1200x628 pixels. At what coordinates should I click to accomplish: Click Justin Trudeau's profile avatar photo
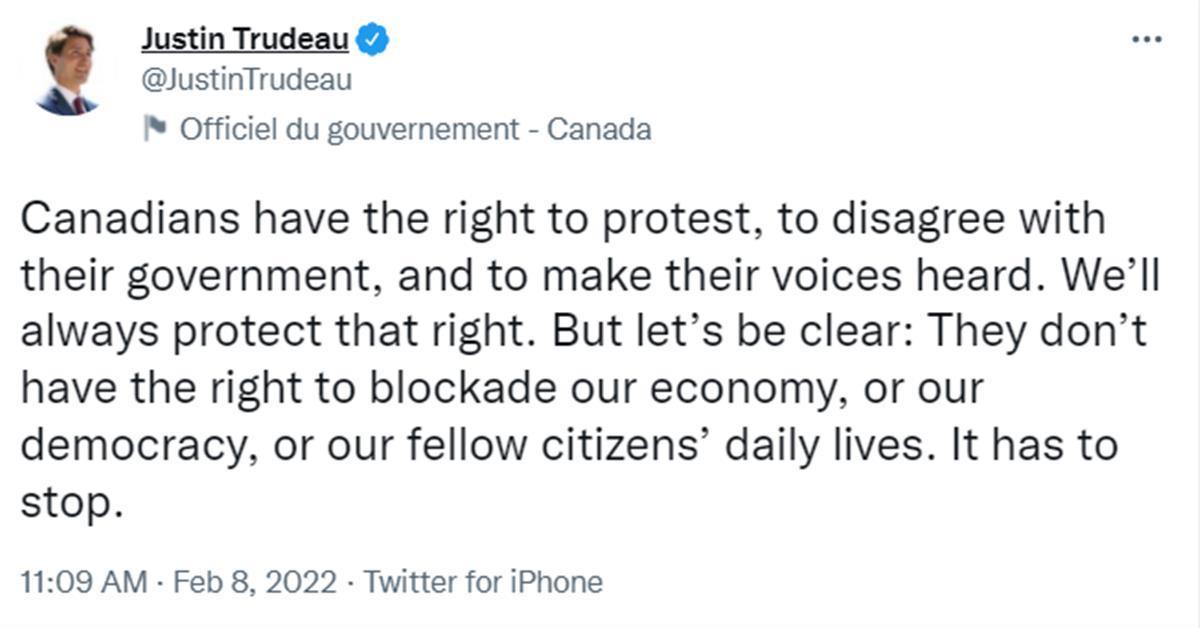[66, 69]
